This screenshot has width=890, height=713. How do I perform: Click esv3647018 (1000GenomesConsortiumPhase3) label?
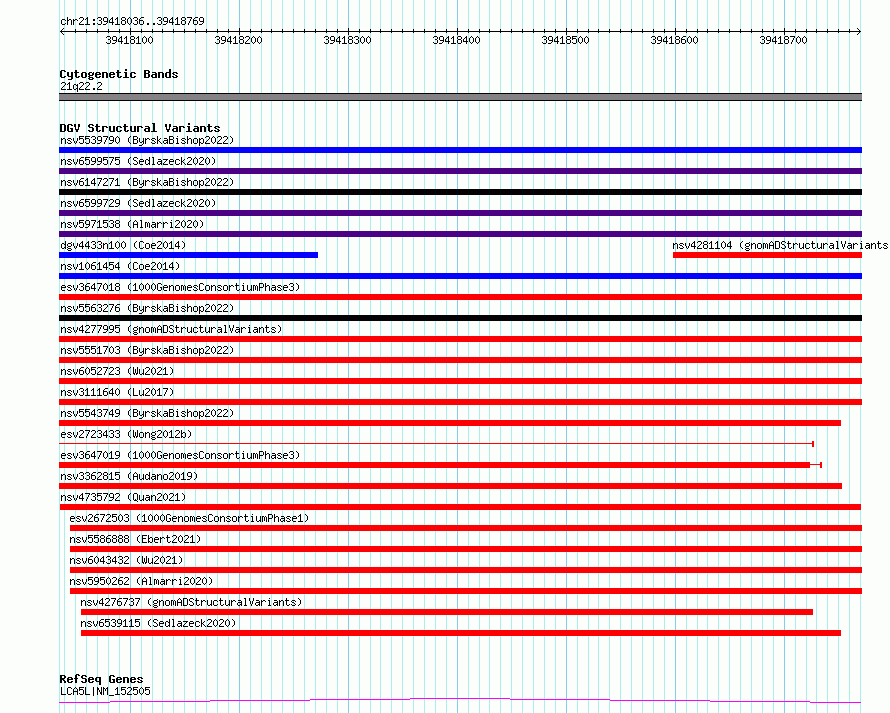pos(180,287)
